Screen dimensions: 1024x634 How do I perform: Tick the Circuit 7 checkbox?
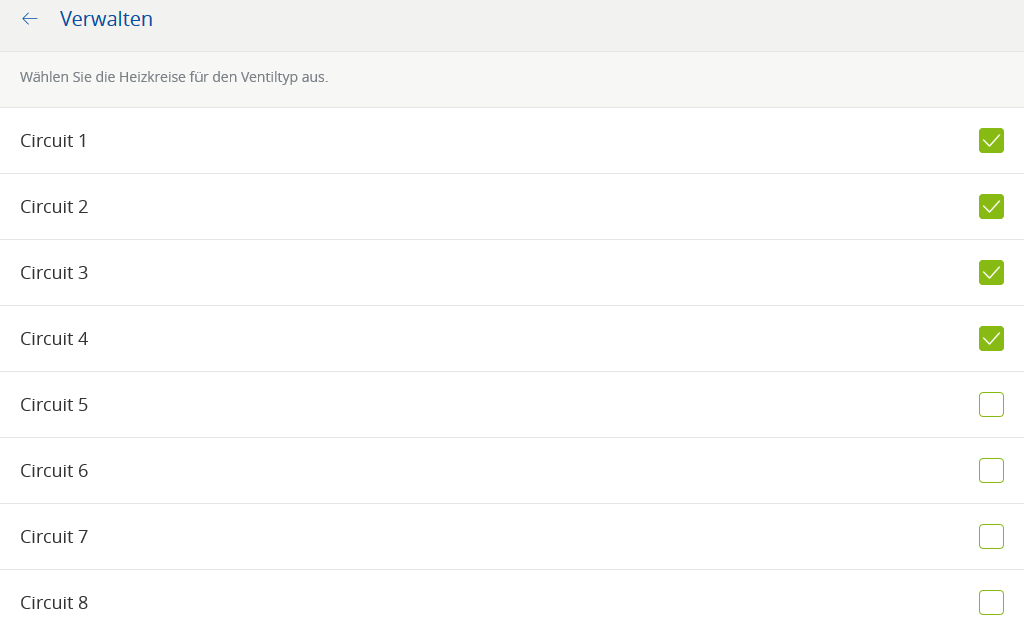click(x=991, y=537)
